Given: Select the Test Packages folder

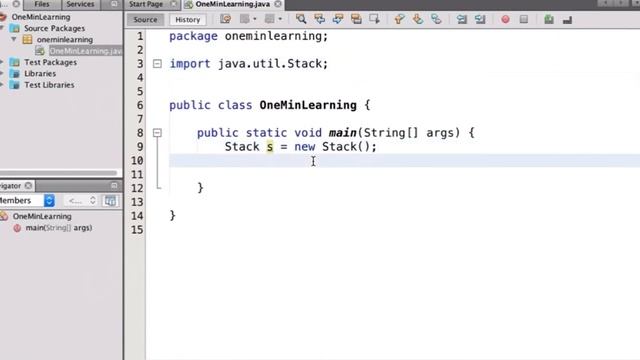Looking at the screenshot, I should pyautogui.click(x=50, y=62).
